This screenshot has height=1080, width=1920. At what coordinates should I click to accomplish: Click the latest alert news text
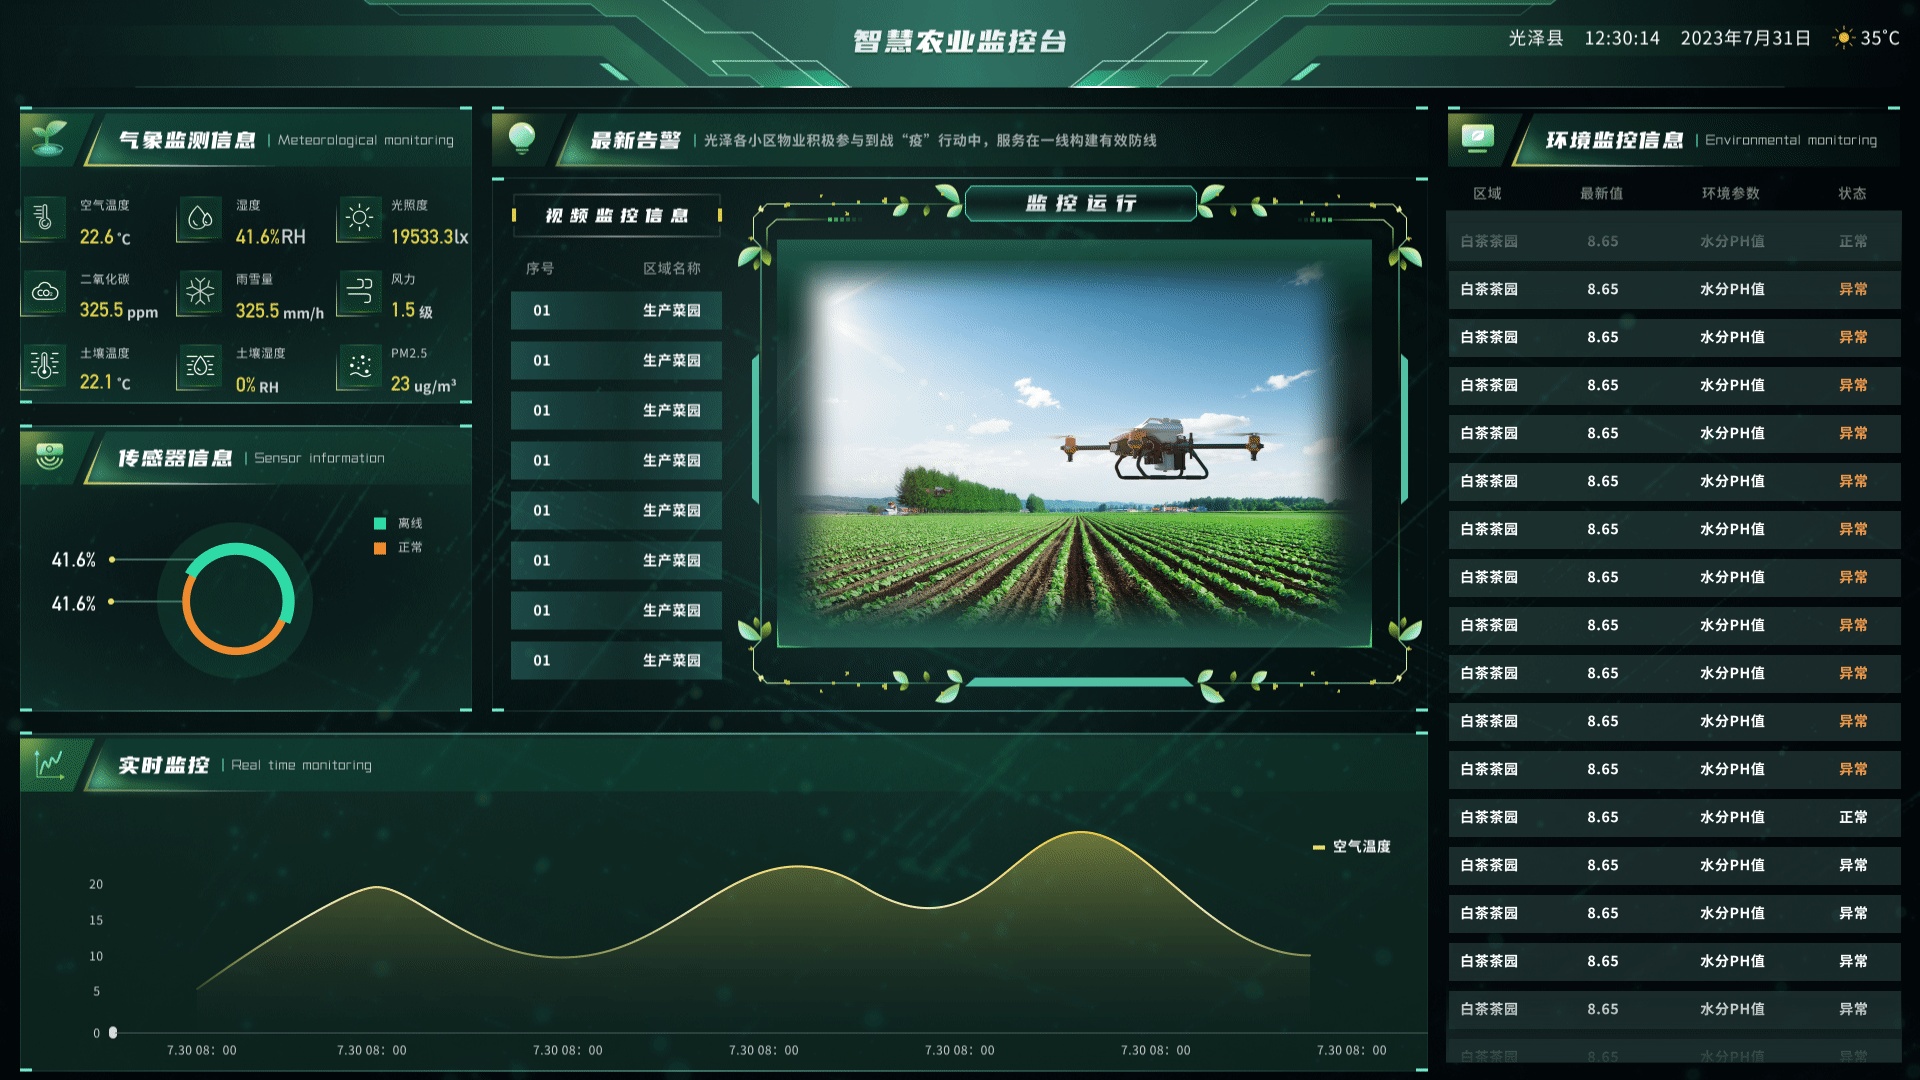[930, 141]
